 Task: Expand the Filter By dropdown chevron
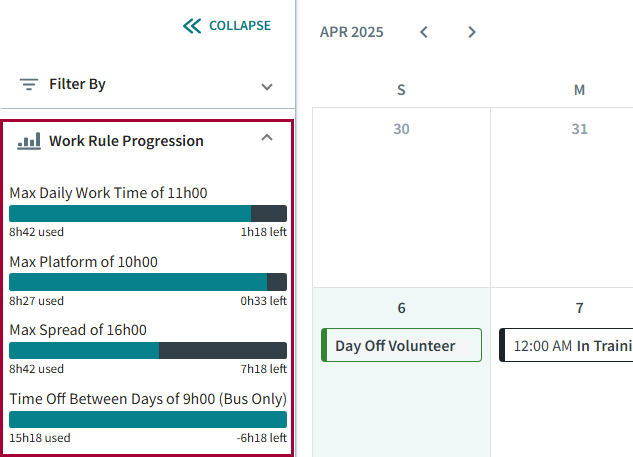267,86
